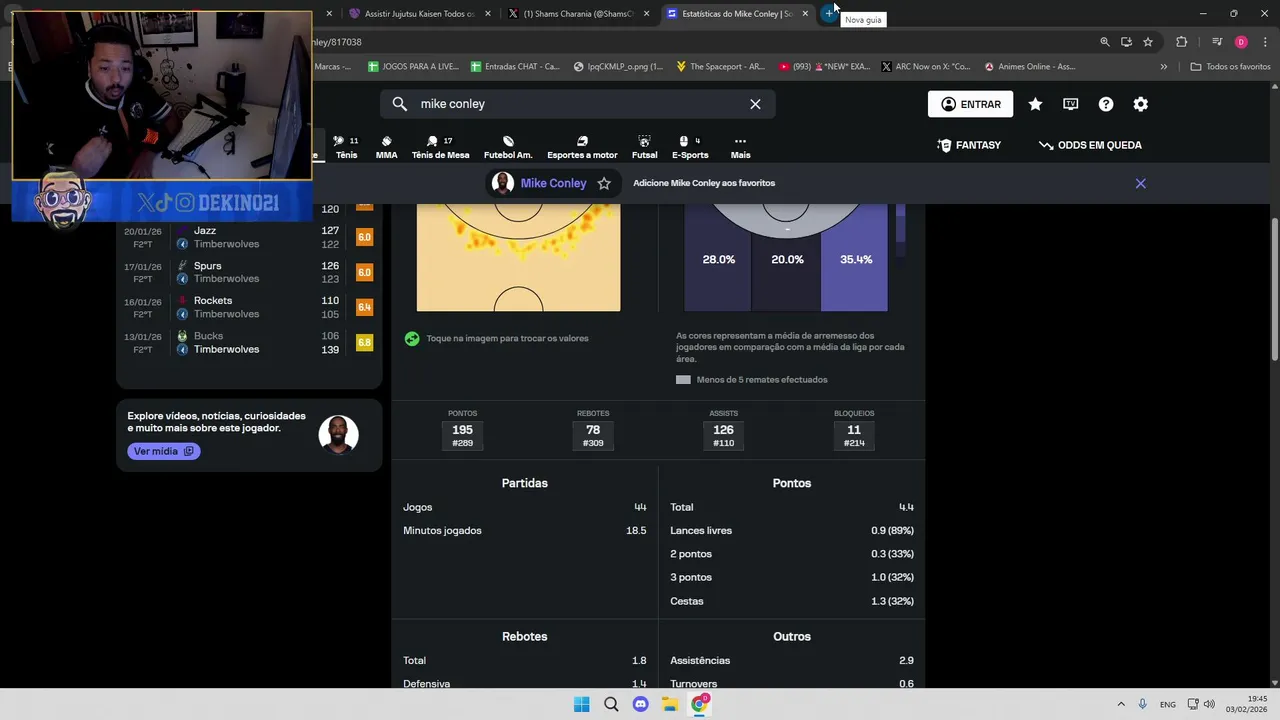Image resolution: width=1280 pixels, height=720 pixels.
Task: Open the 'Todos os favoritos' folder
Action: [x=1230, y=67]
